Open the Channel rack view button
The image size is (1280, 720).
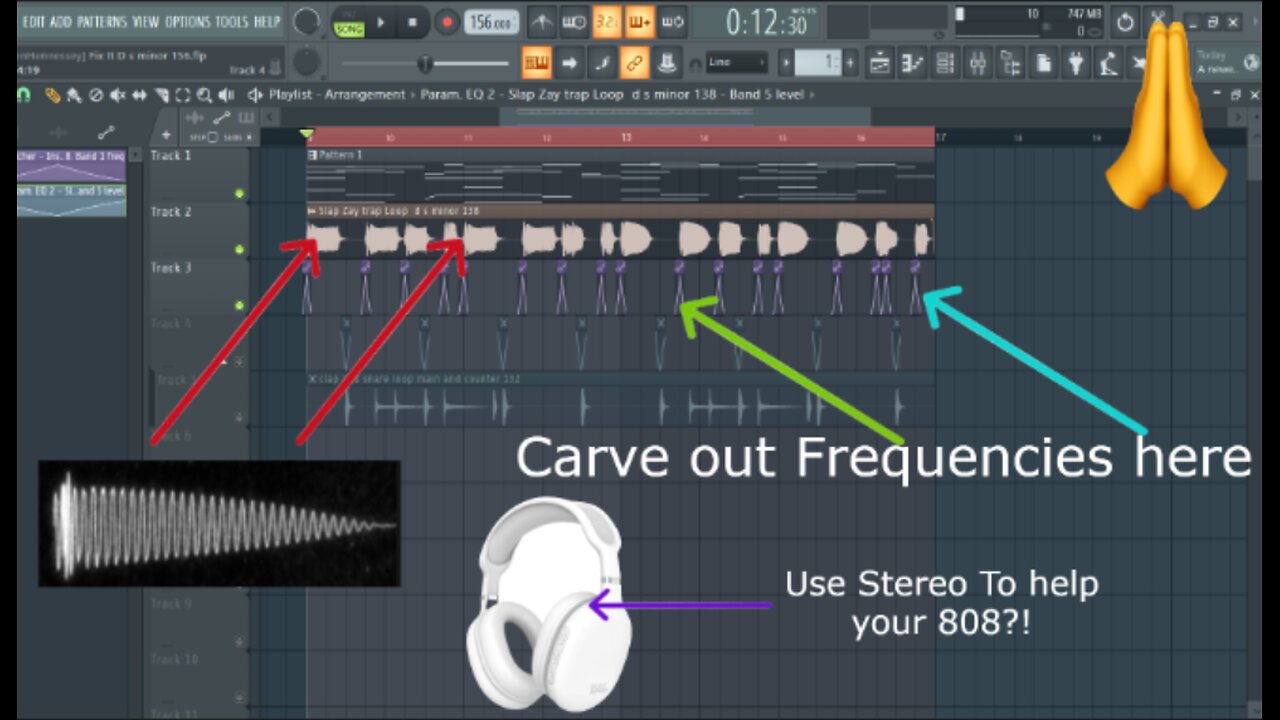click(x=945, y=63)
